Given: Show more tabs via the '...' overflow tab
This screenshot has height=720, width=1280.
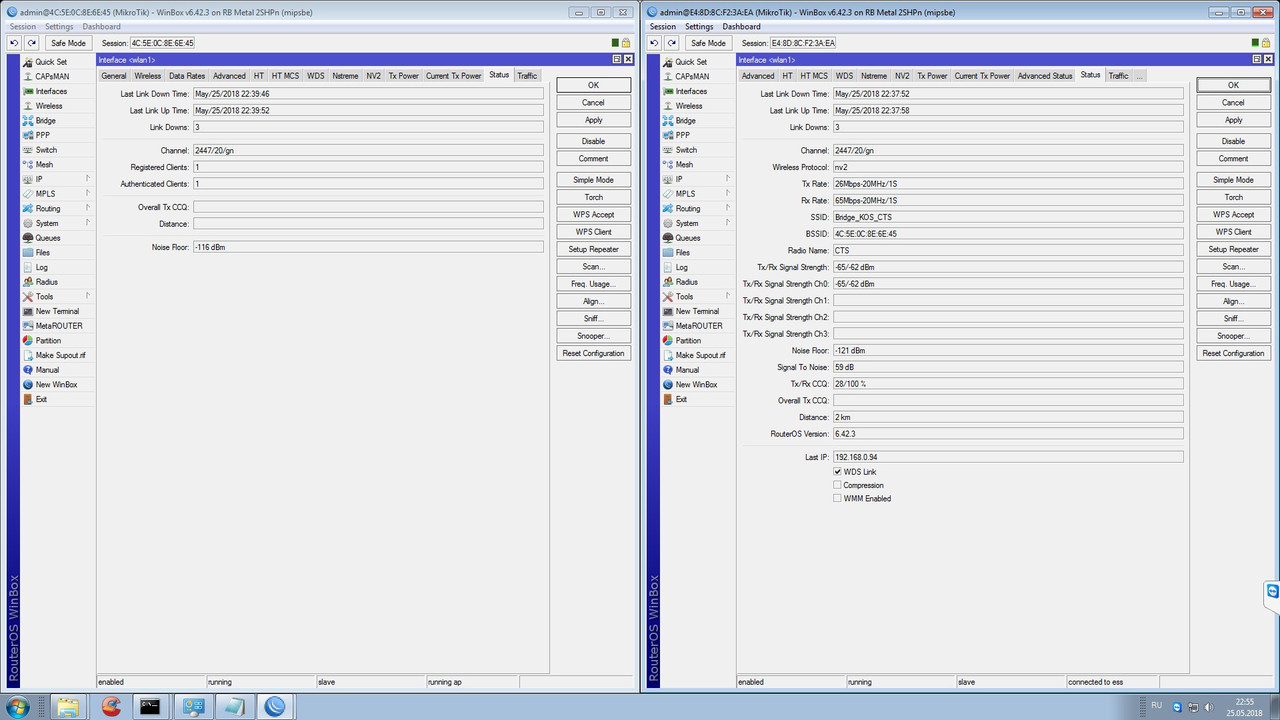Looking at the screenshot, I should 1139,76.
